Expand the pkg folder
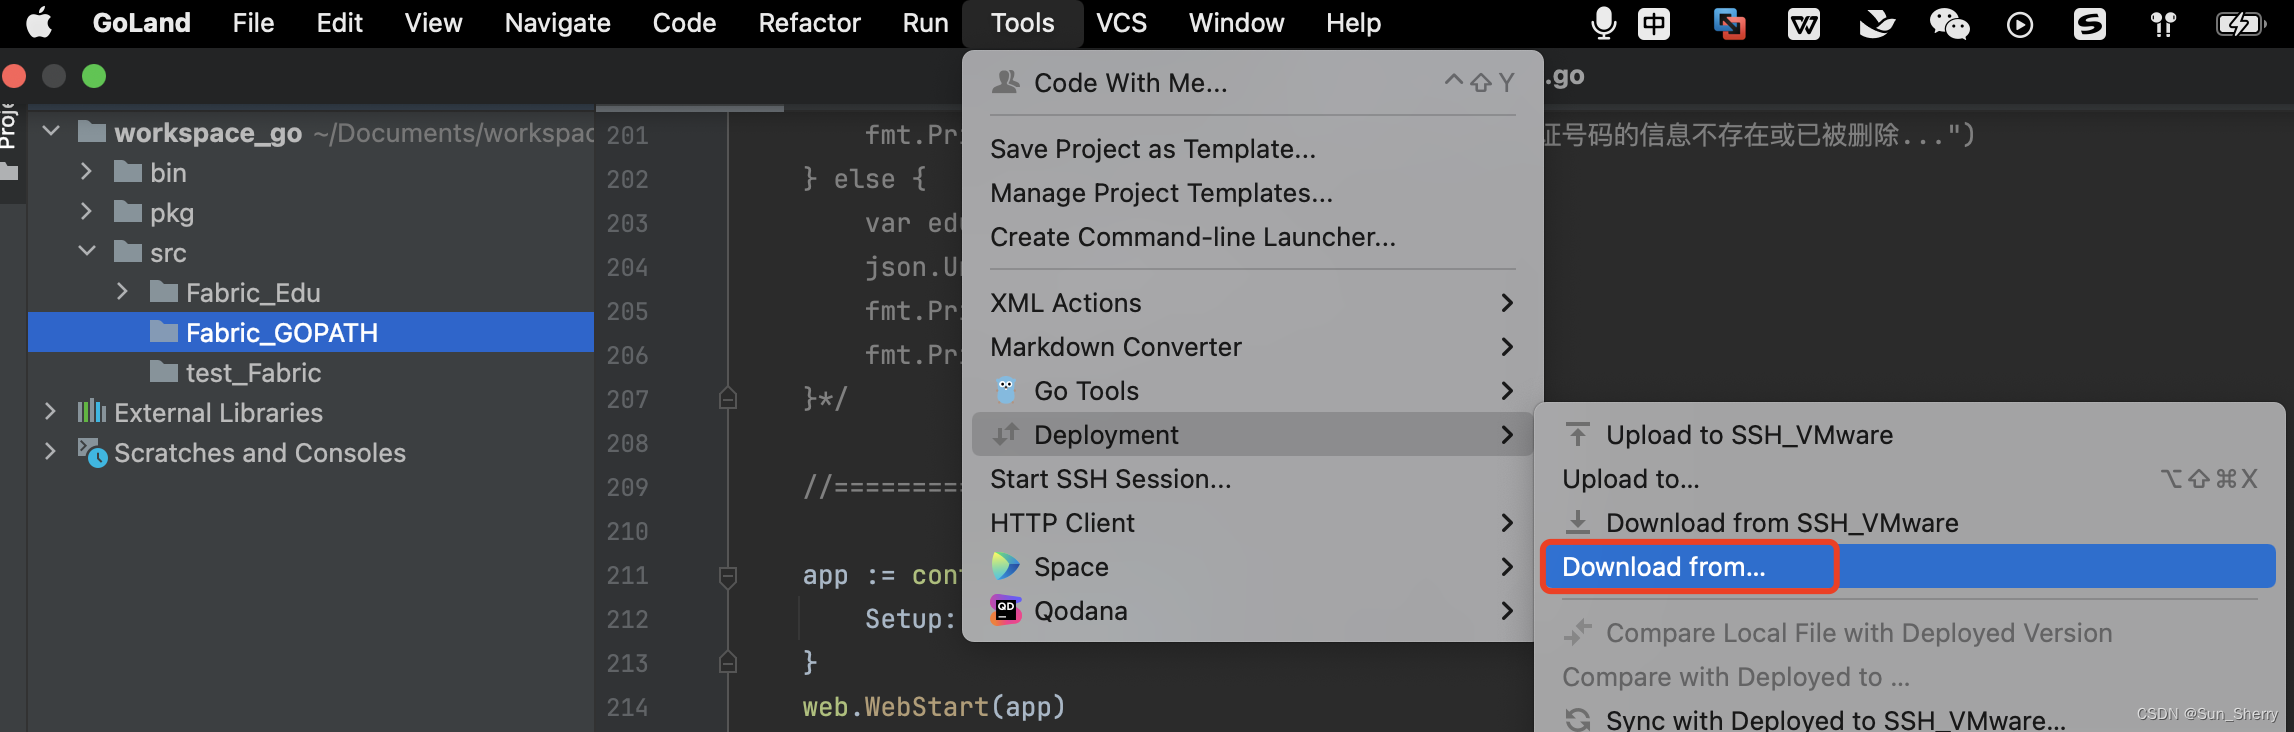The width and height of the screenshot is (2294, 732). coord(86,211)
